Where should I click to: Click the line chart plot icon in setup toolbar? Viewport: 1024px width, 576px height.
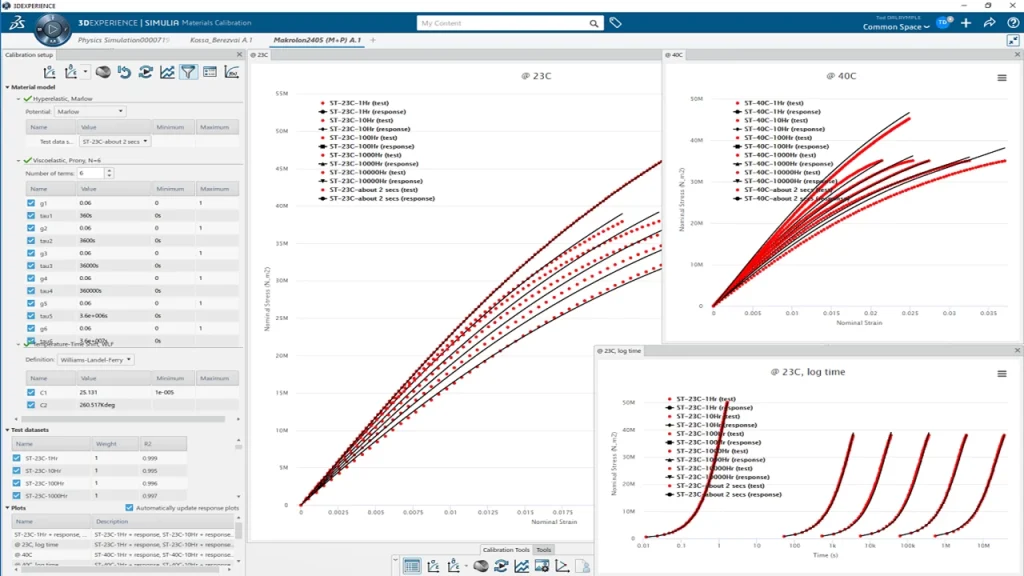[x=167, y=72]
